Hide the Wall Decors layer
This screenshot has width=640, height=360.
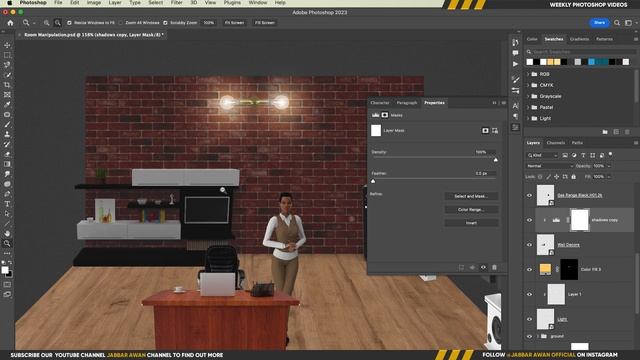coord(529,245)
